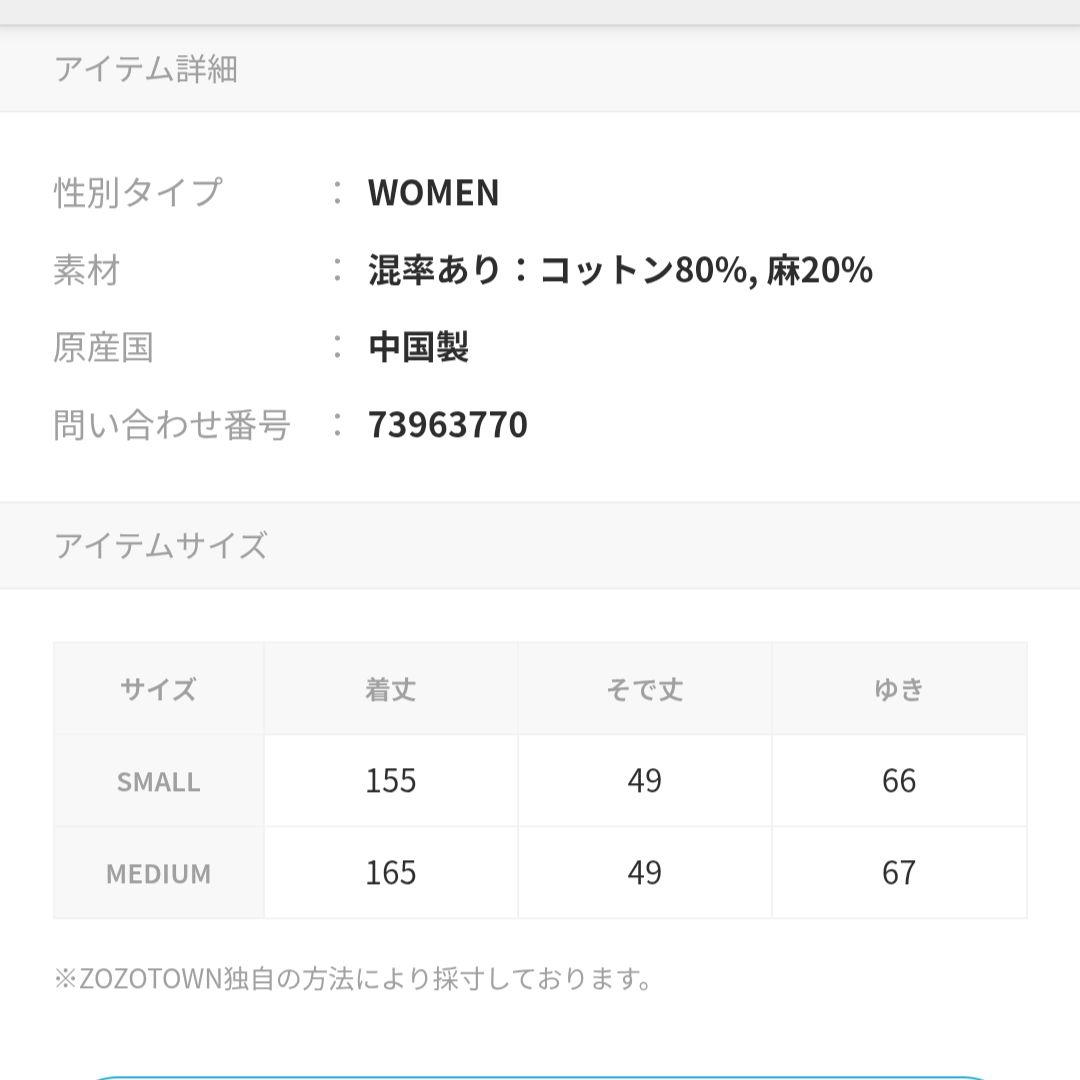The image size is (1080, 1080).
Task: Click the 着丈 column header
Action: coord(391,689)
